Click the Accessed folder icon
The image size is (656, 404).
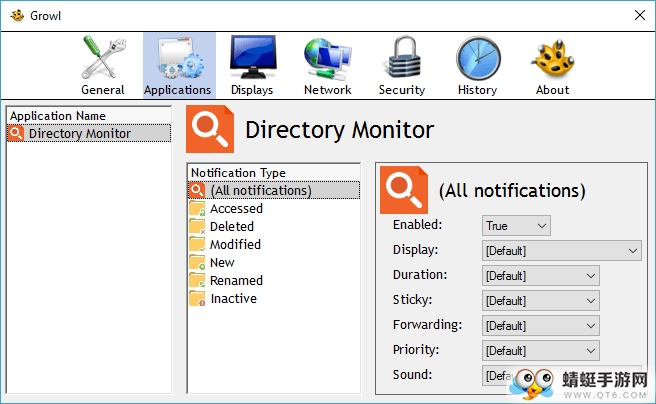coord(197,208)
